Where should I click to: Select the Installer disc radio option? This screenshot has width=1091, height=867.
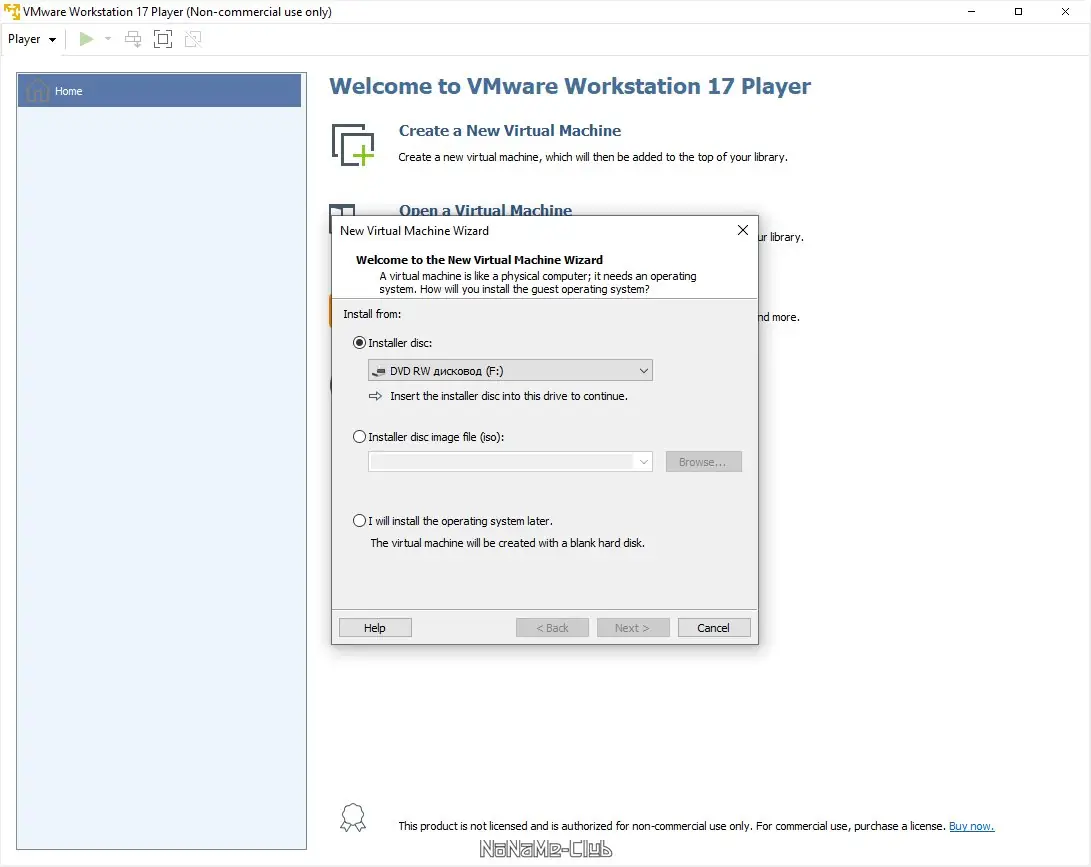(360, 343)
